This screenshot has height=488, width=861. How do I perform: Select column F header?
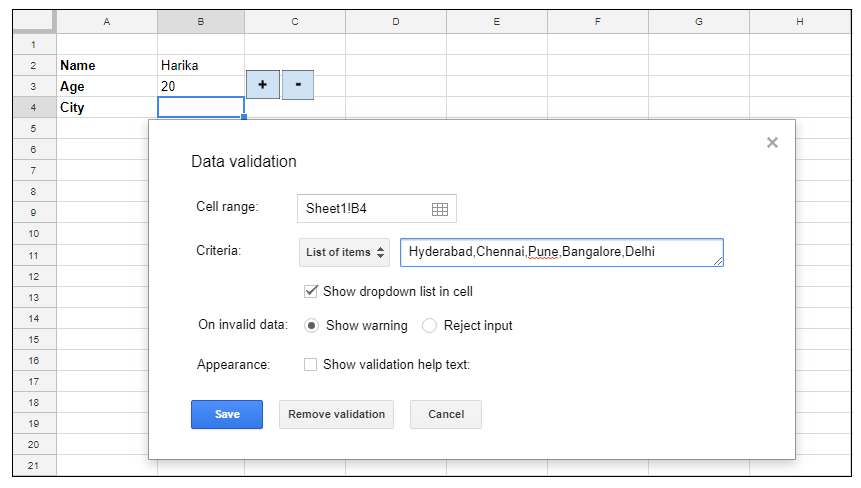click(597, 21)
